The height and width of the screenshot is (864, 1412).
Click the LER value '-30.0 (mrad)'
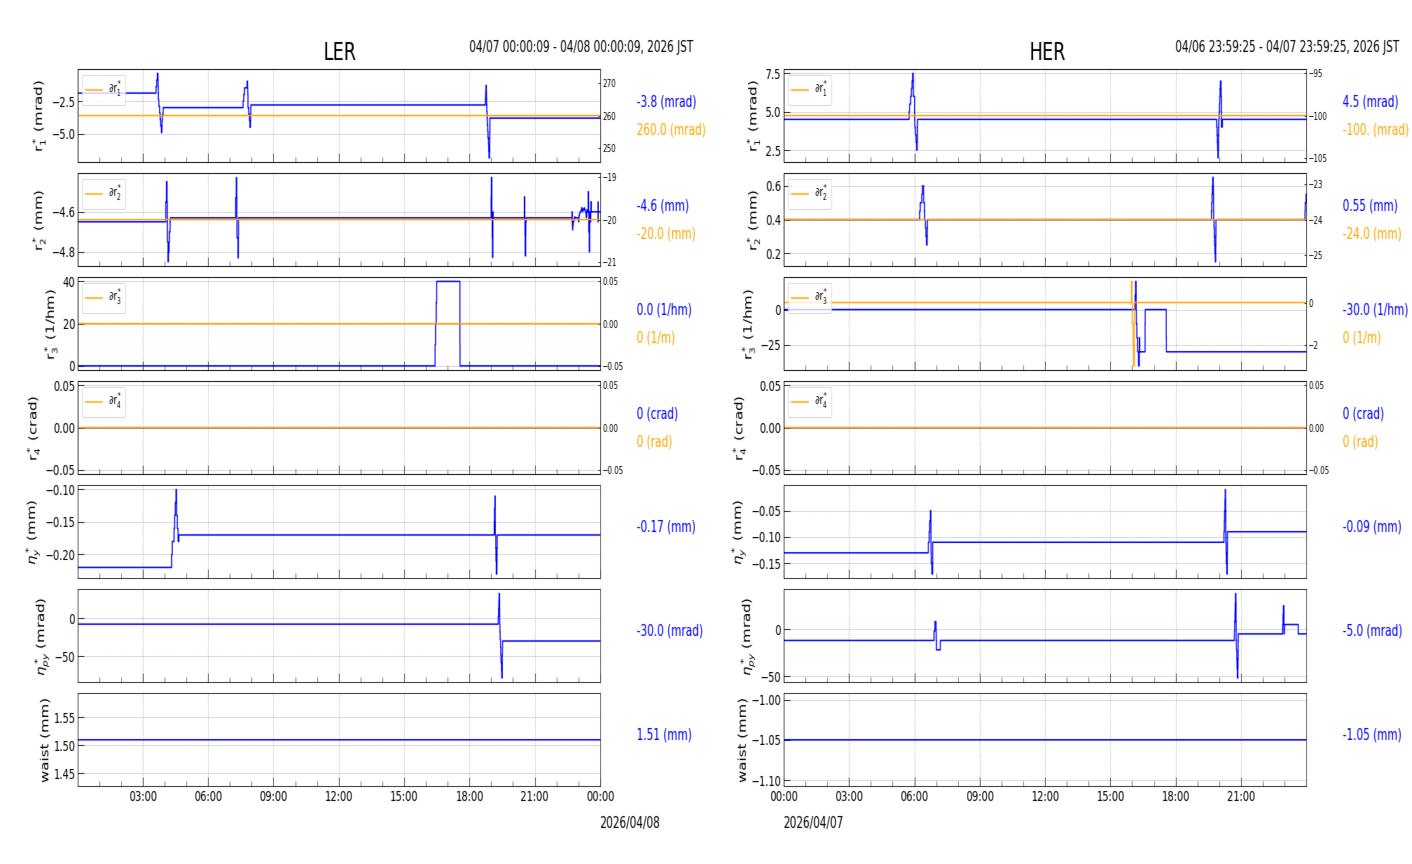(670, 631)
